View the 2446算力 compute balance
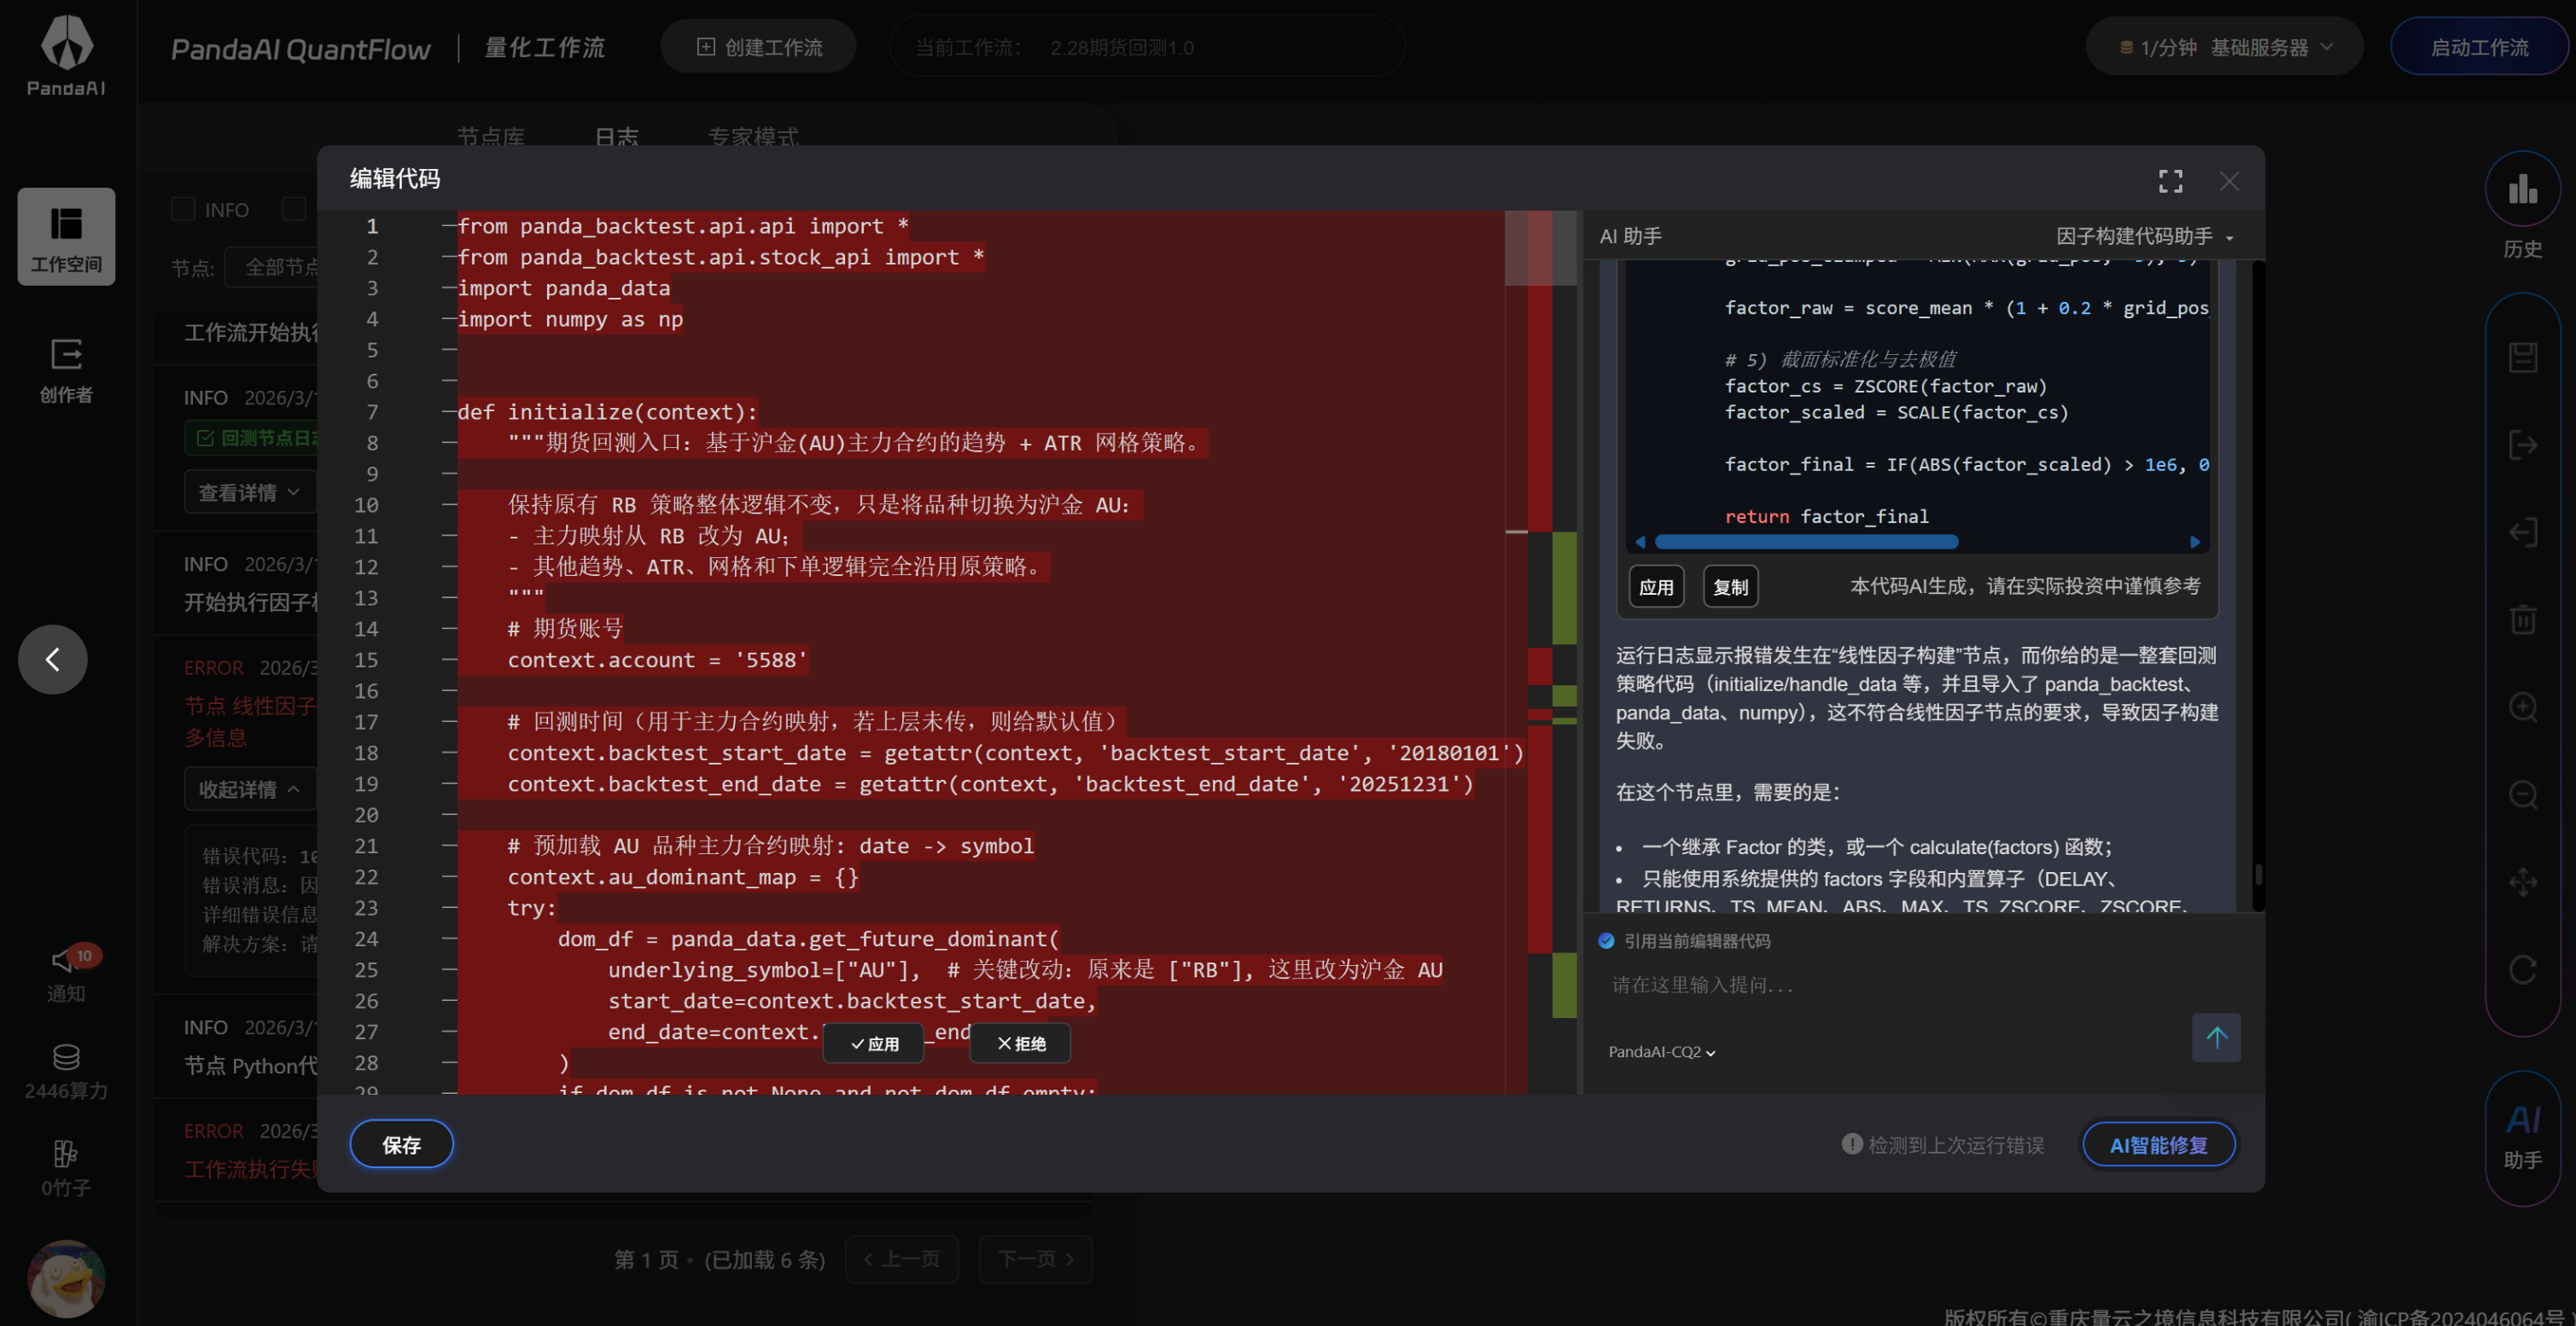This screenshot has width=2576, height=1326. tap(66, 1071)
